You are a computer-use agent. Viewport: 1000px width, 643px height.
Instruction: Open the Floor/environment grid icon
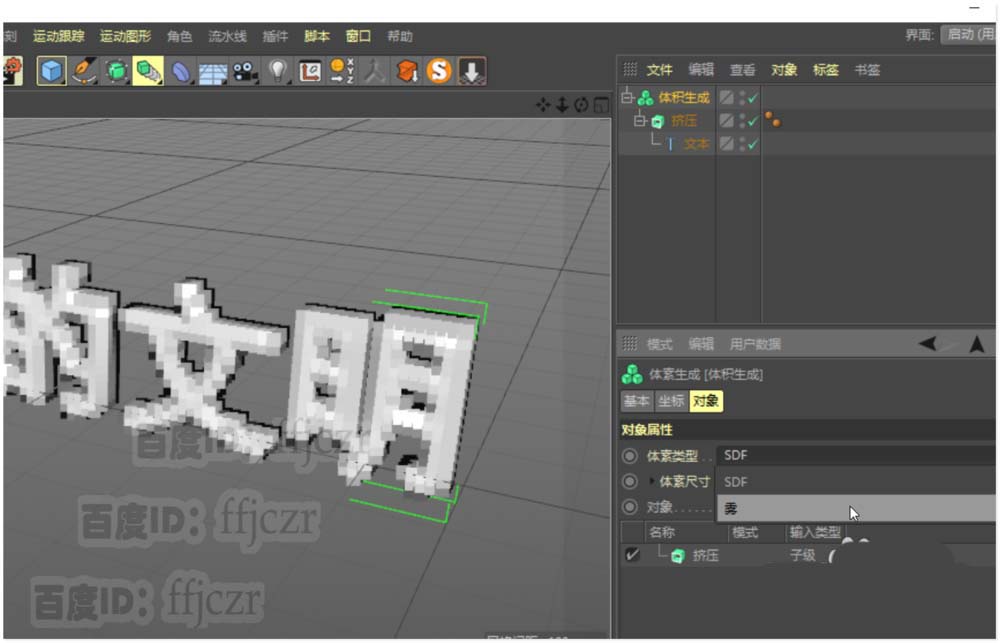213,71
